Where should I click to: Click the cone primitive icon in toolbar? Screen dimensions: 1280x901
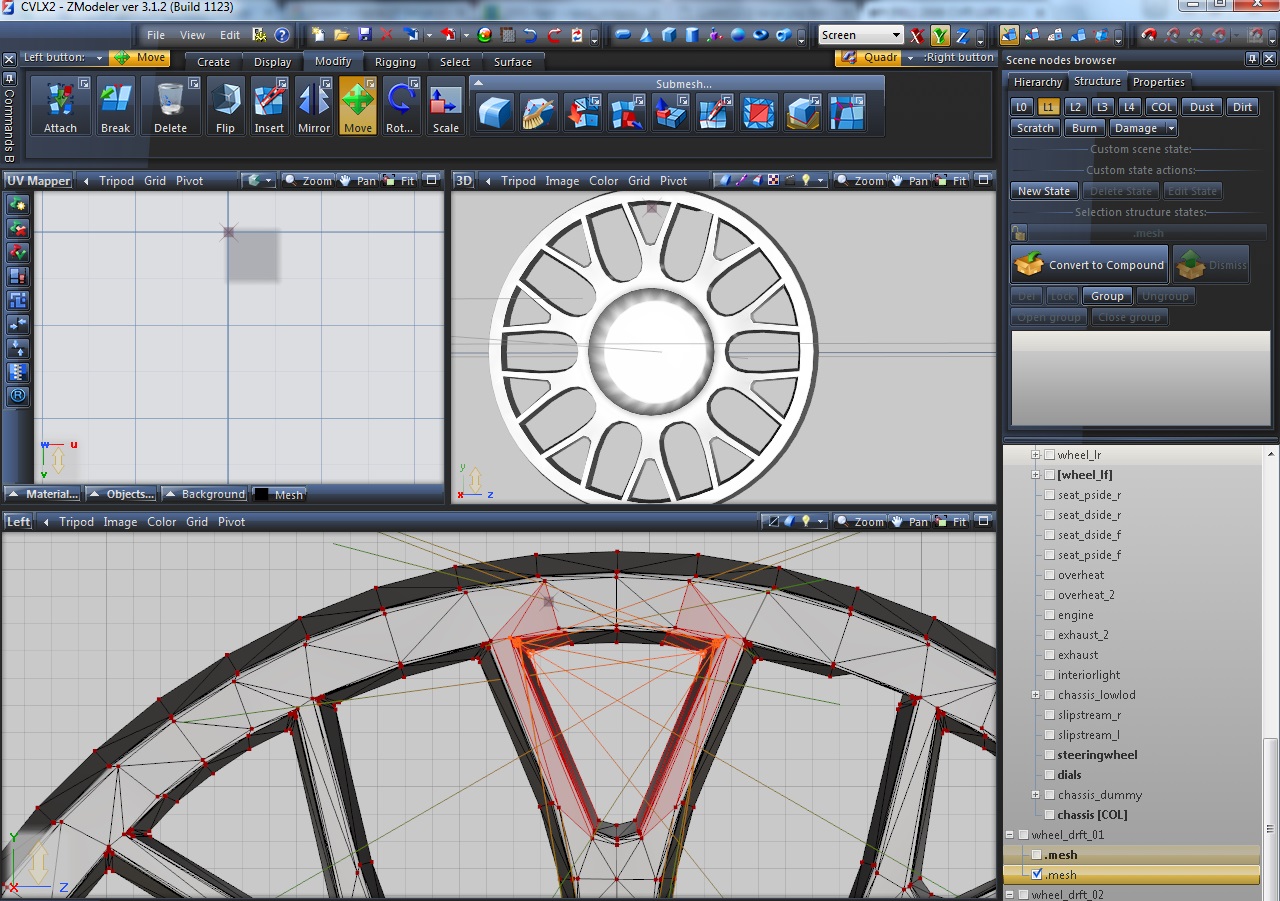[645, 35]
